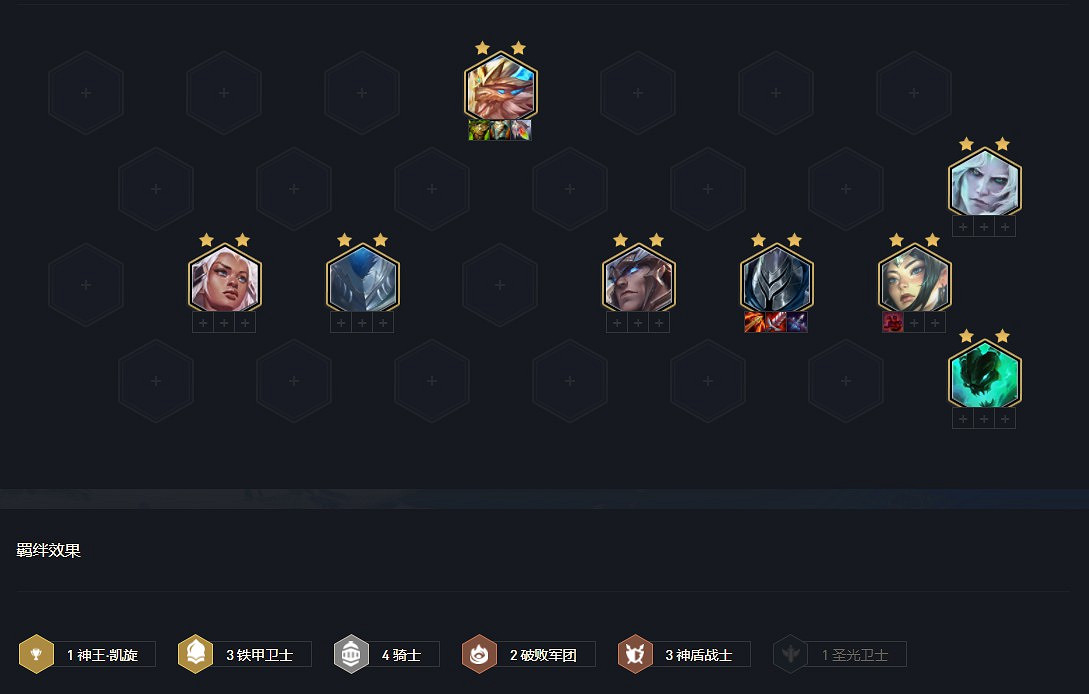The image size is (1089, 694).
Task: Select the blue armored champion portrait
Action: pyautogui.click(x=363, y=278)
